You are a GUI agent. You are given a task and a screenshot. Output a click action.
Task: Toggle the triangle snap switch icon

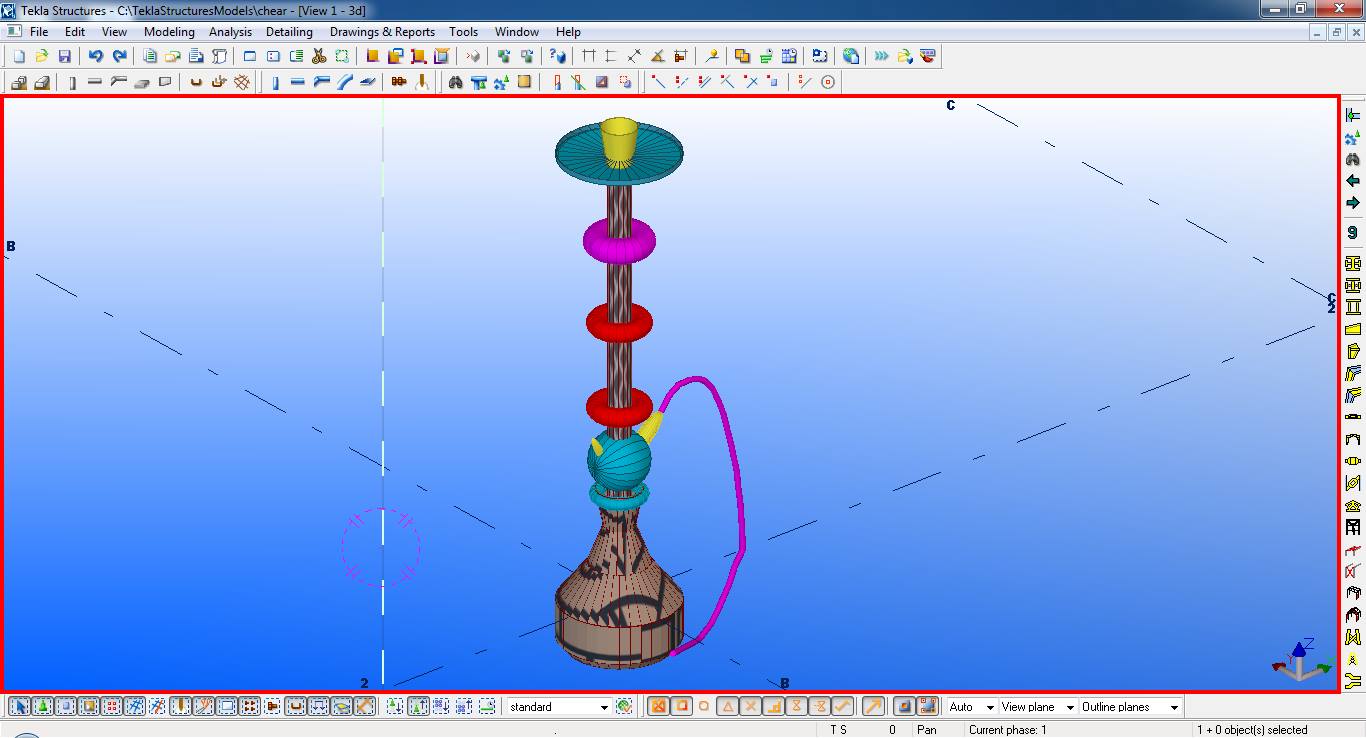pos(727,707)
